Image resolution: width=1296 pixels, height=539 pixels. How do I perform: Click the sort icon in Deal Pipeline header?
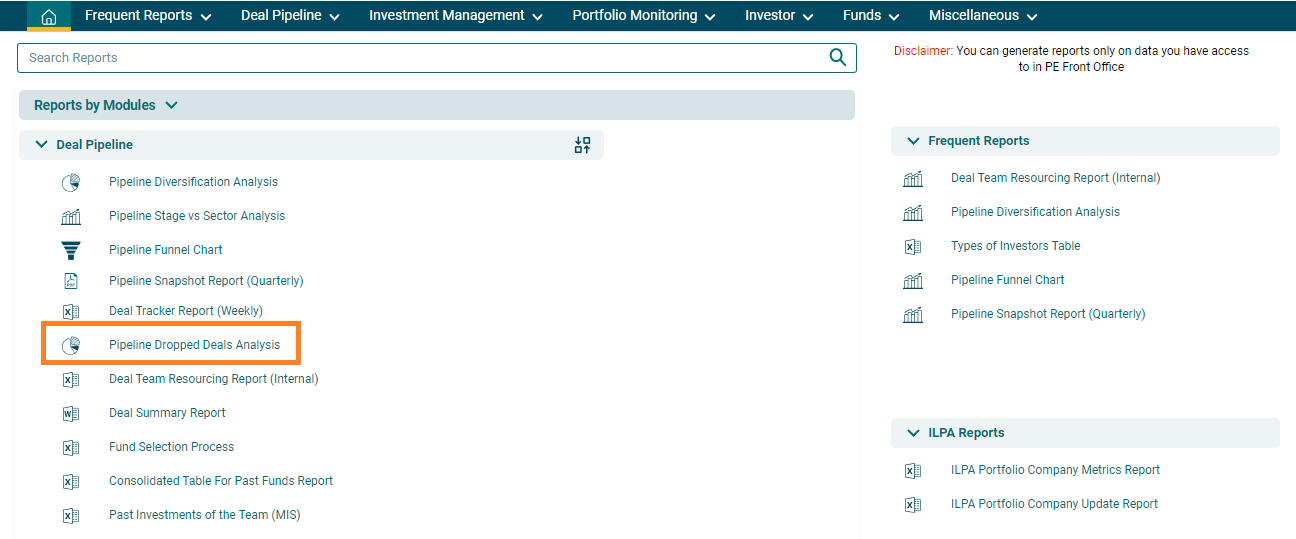point(582,145)
